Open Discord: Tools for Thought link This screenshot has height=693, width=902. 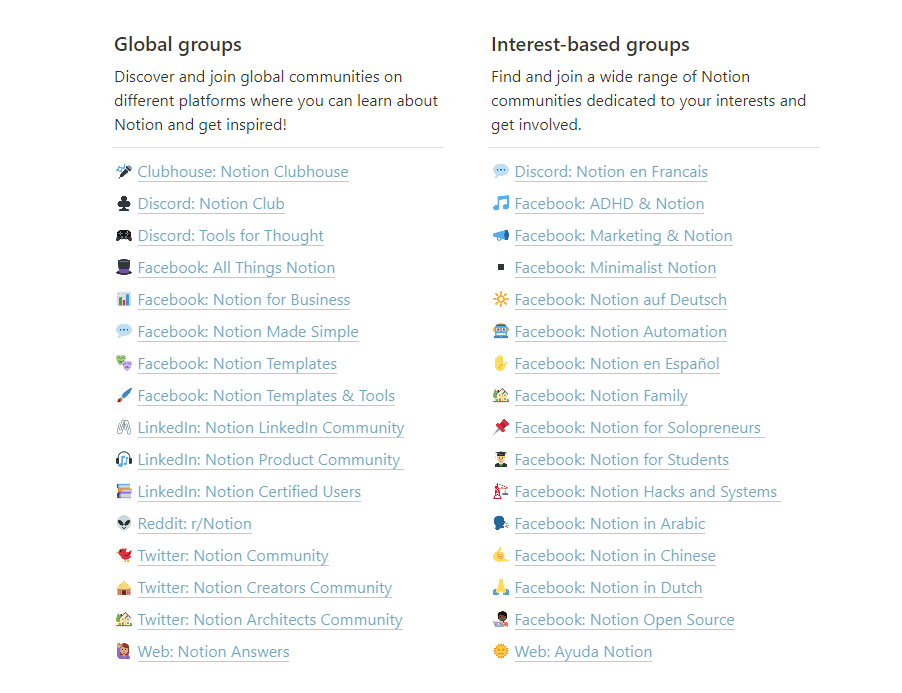[x=231, y=236]
